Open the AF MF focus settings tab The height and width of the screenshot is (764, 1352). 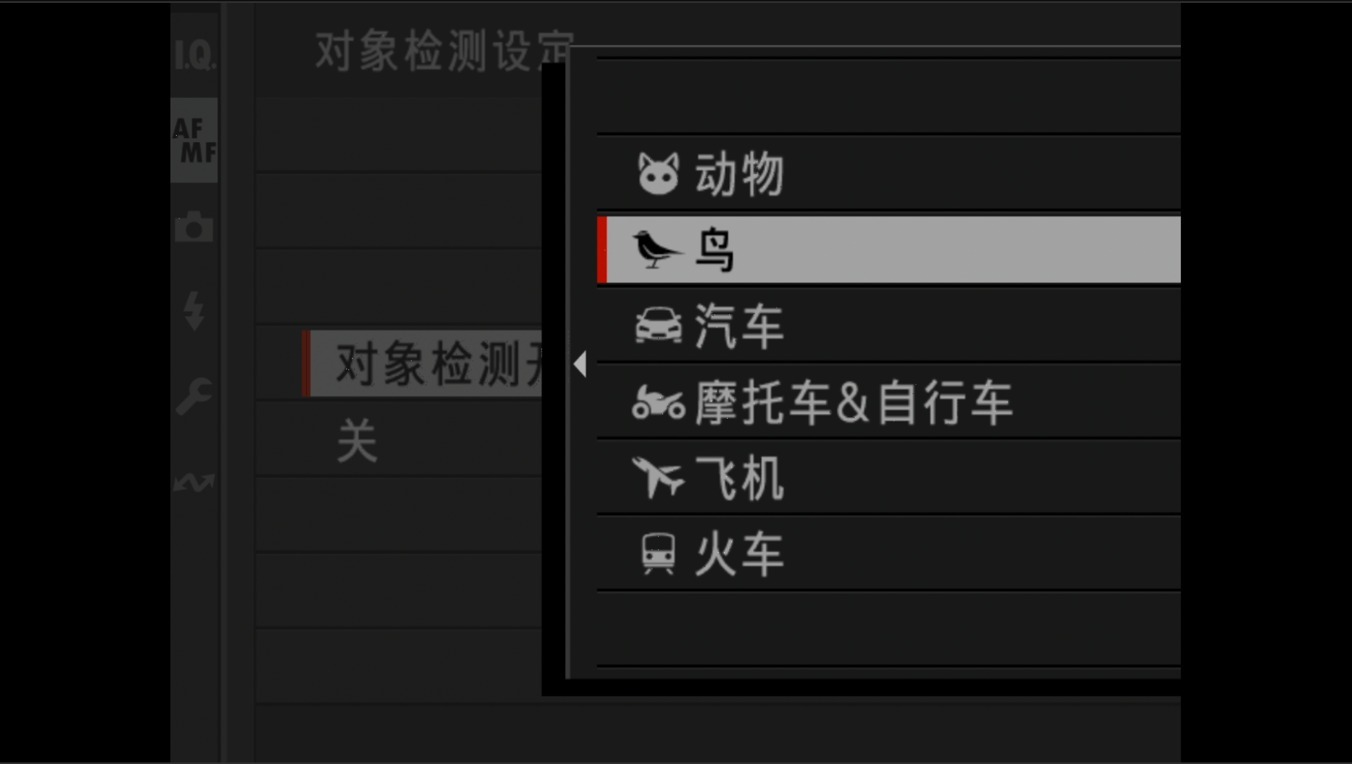click(x=194, y=140)
